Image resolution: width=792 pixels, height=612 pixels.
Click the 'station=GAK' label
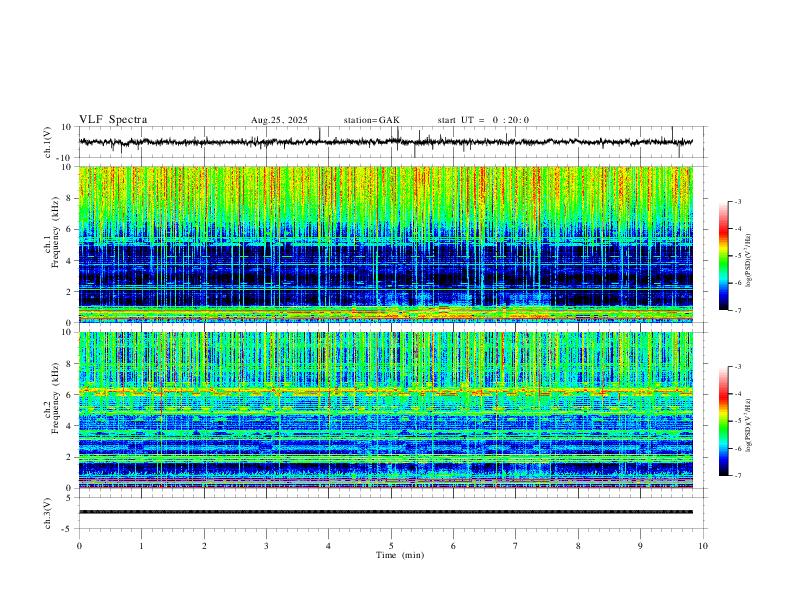(x=371, y=120)
